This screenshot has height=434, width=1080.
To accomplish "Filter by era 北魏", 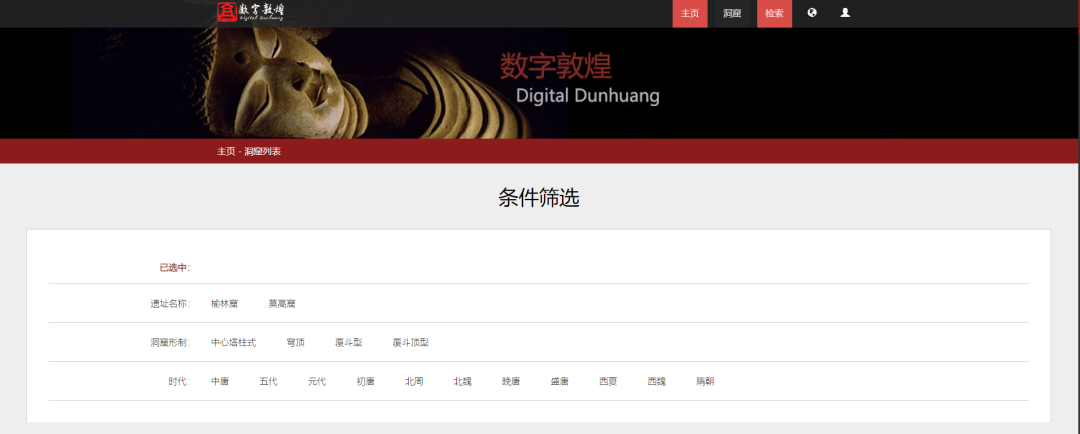I will [462, 382].
